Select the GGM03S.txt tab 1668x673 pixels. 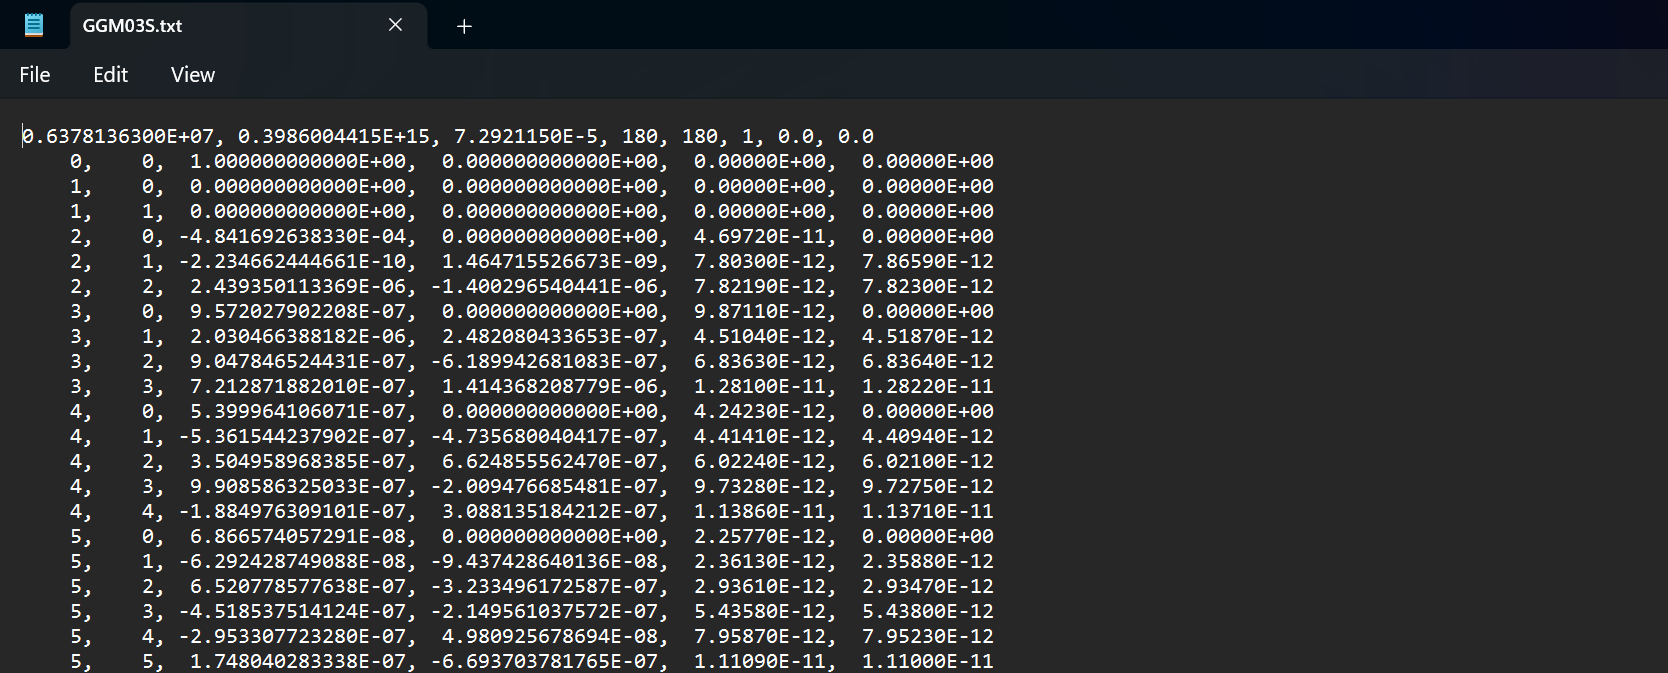point(200,26)
